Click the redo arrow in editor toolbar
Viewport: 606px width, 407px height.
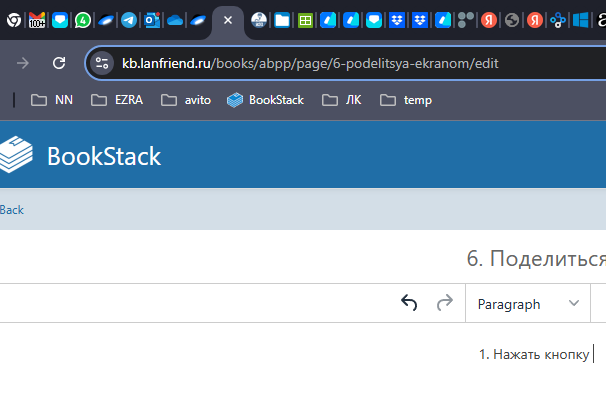(x=444, y=304)
